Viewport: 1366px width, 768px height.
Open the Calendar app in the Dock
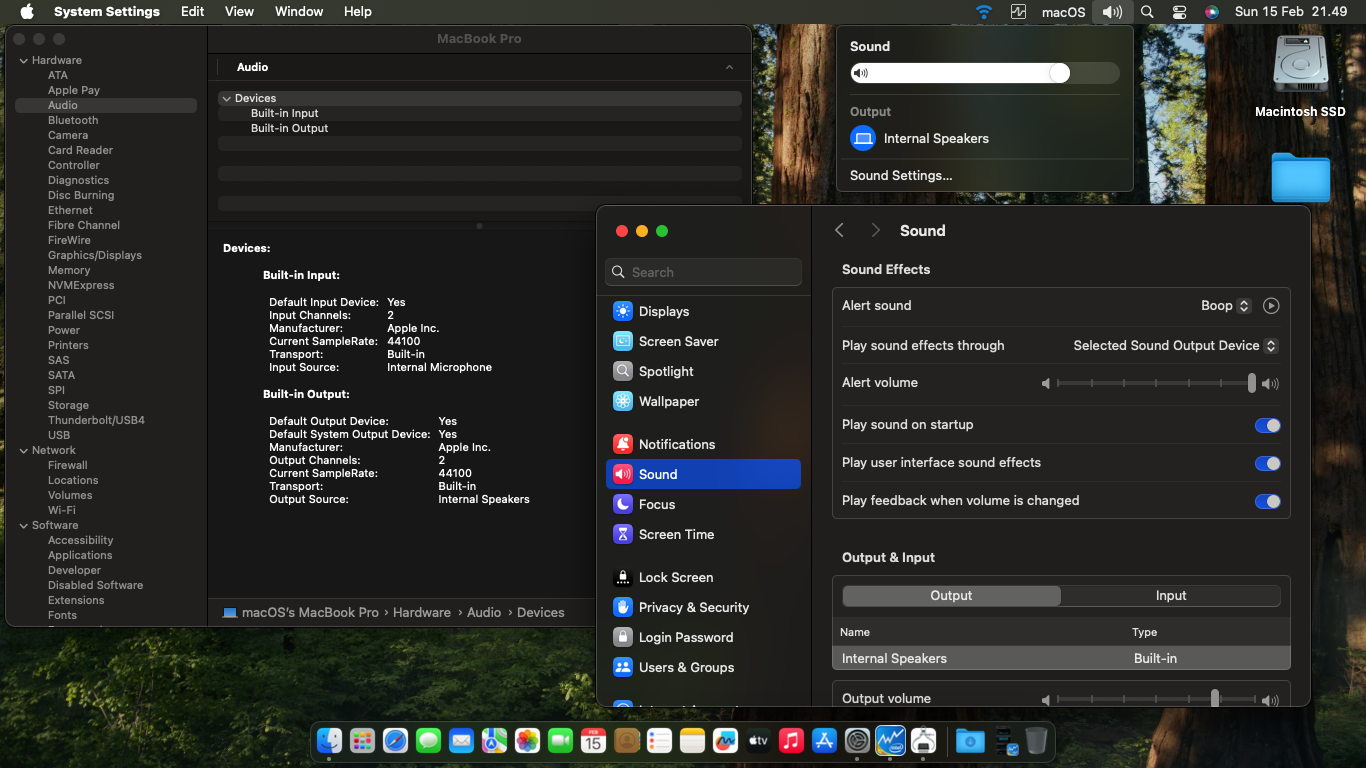pyautogui.click(x=593, y=741)
